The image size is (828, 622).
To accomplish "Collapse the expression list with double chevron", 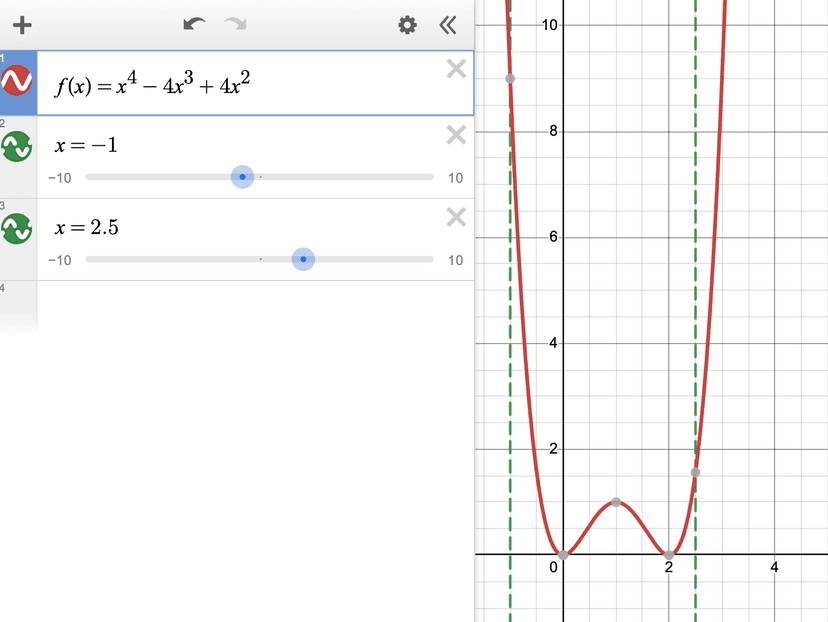I will 448,25.
